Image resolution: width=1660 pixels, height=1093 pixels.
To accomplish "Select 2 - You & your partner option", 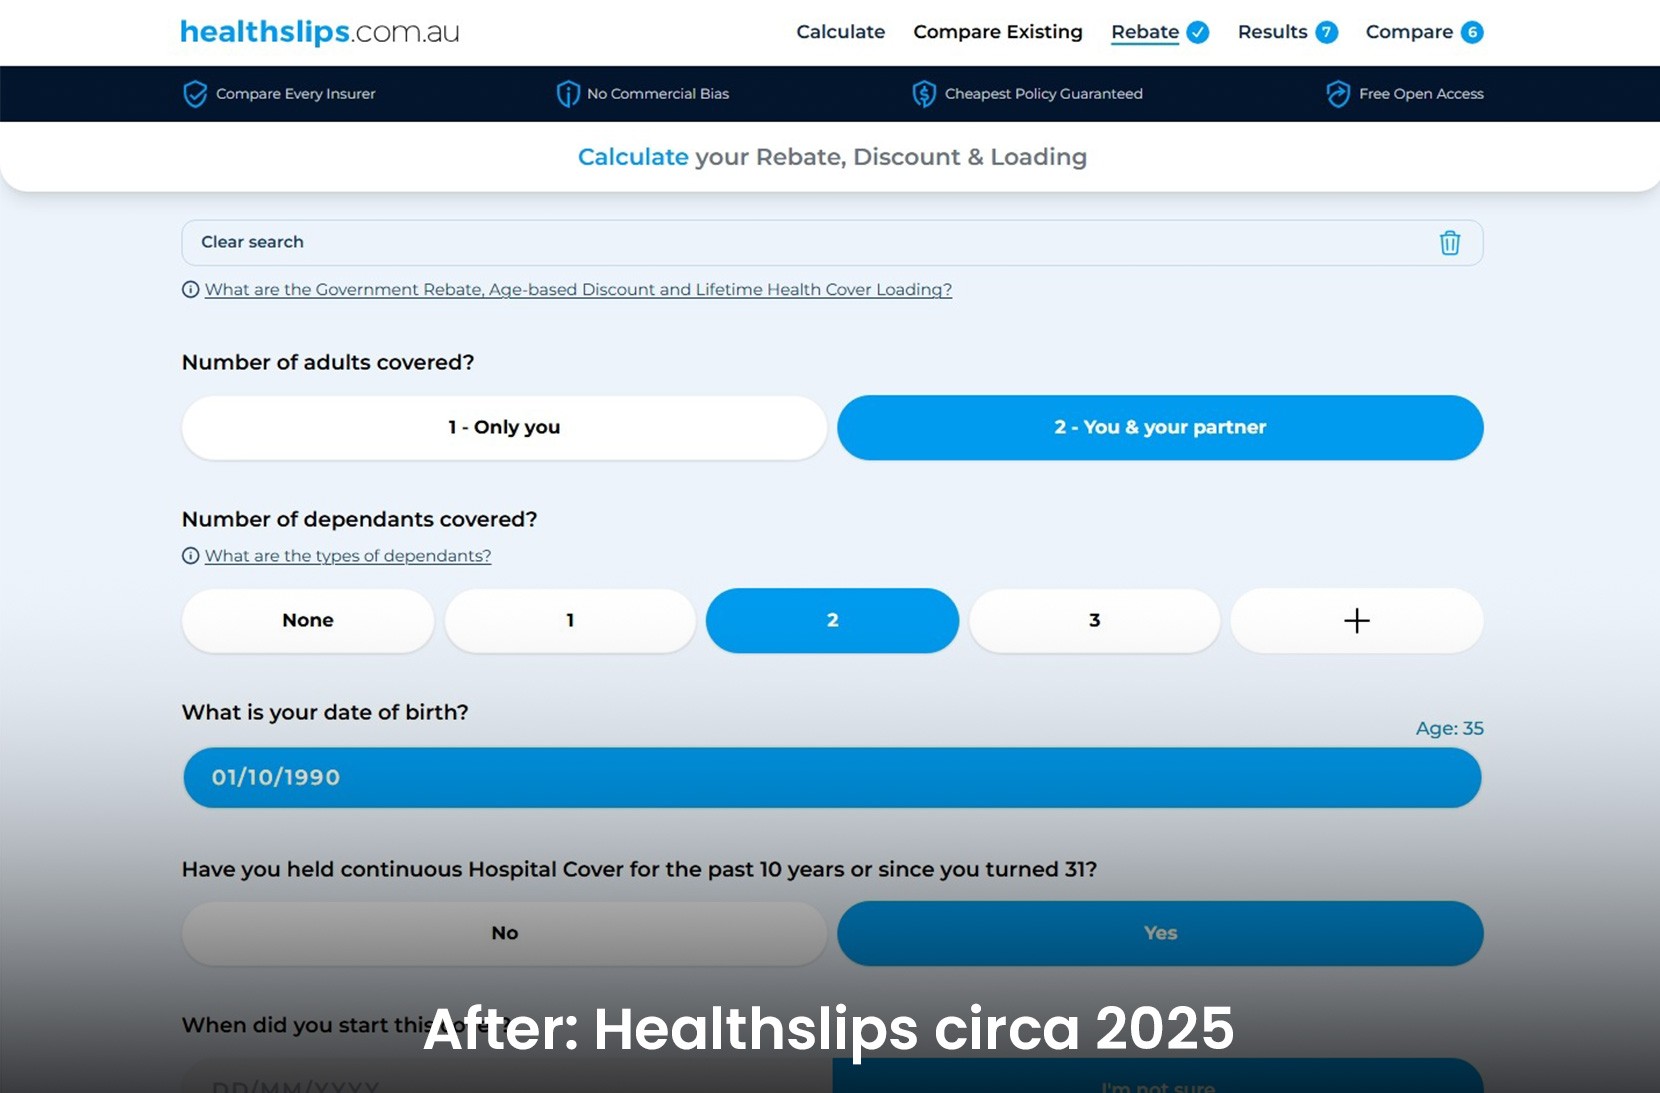I will click(x=1160, y=428).
